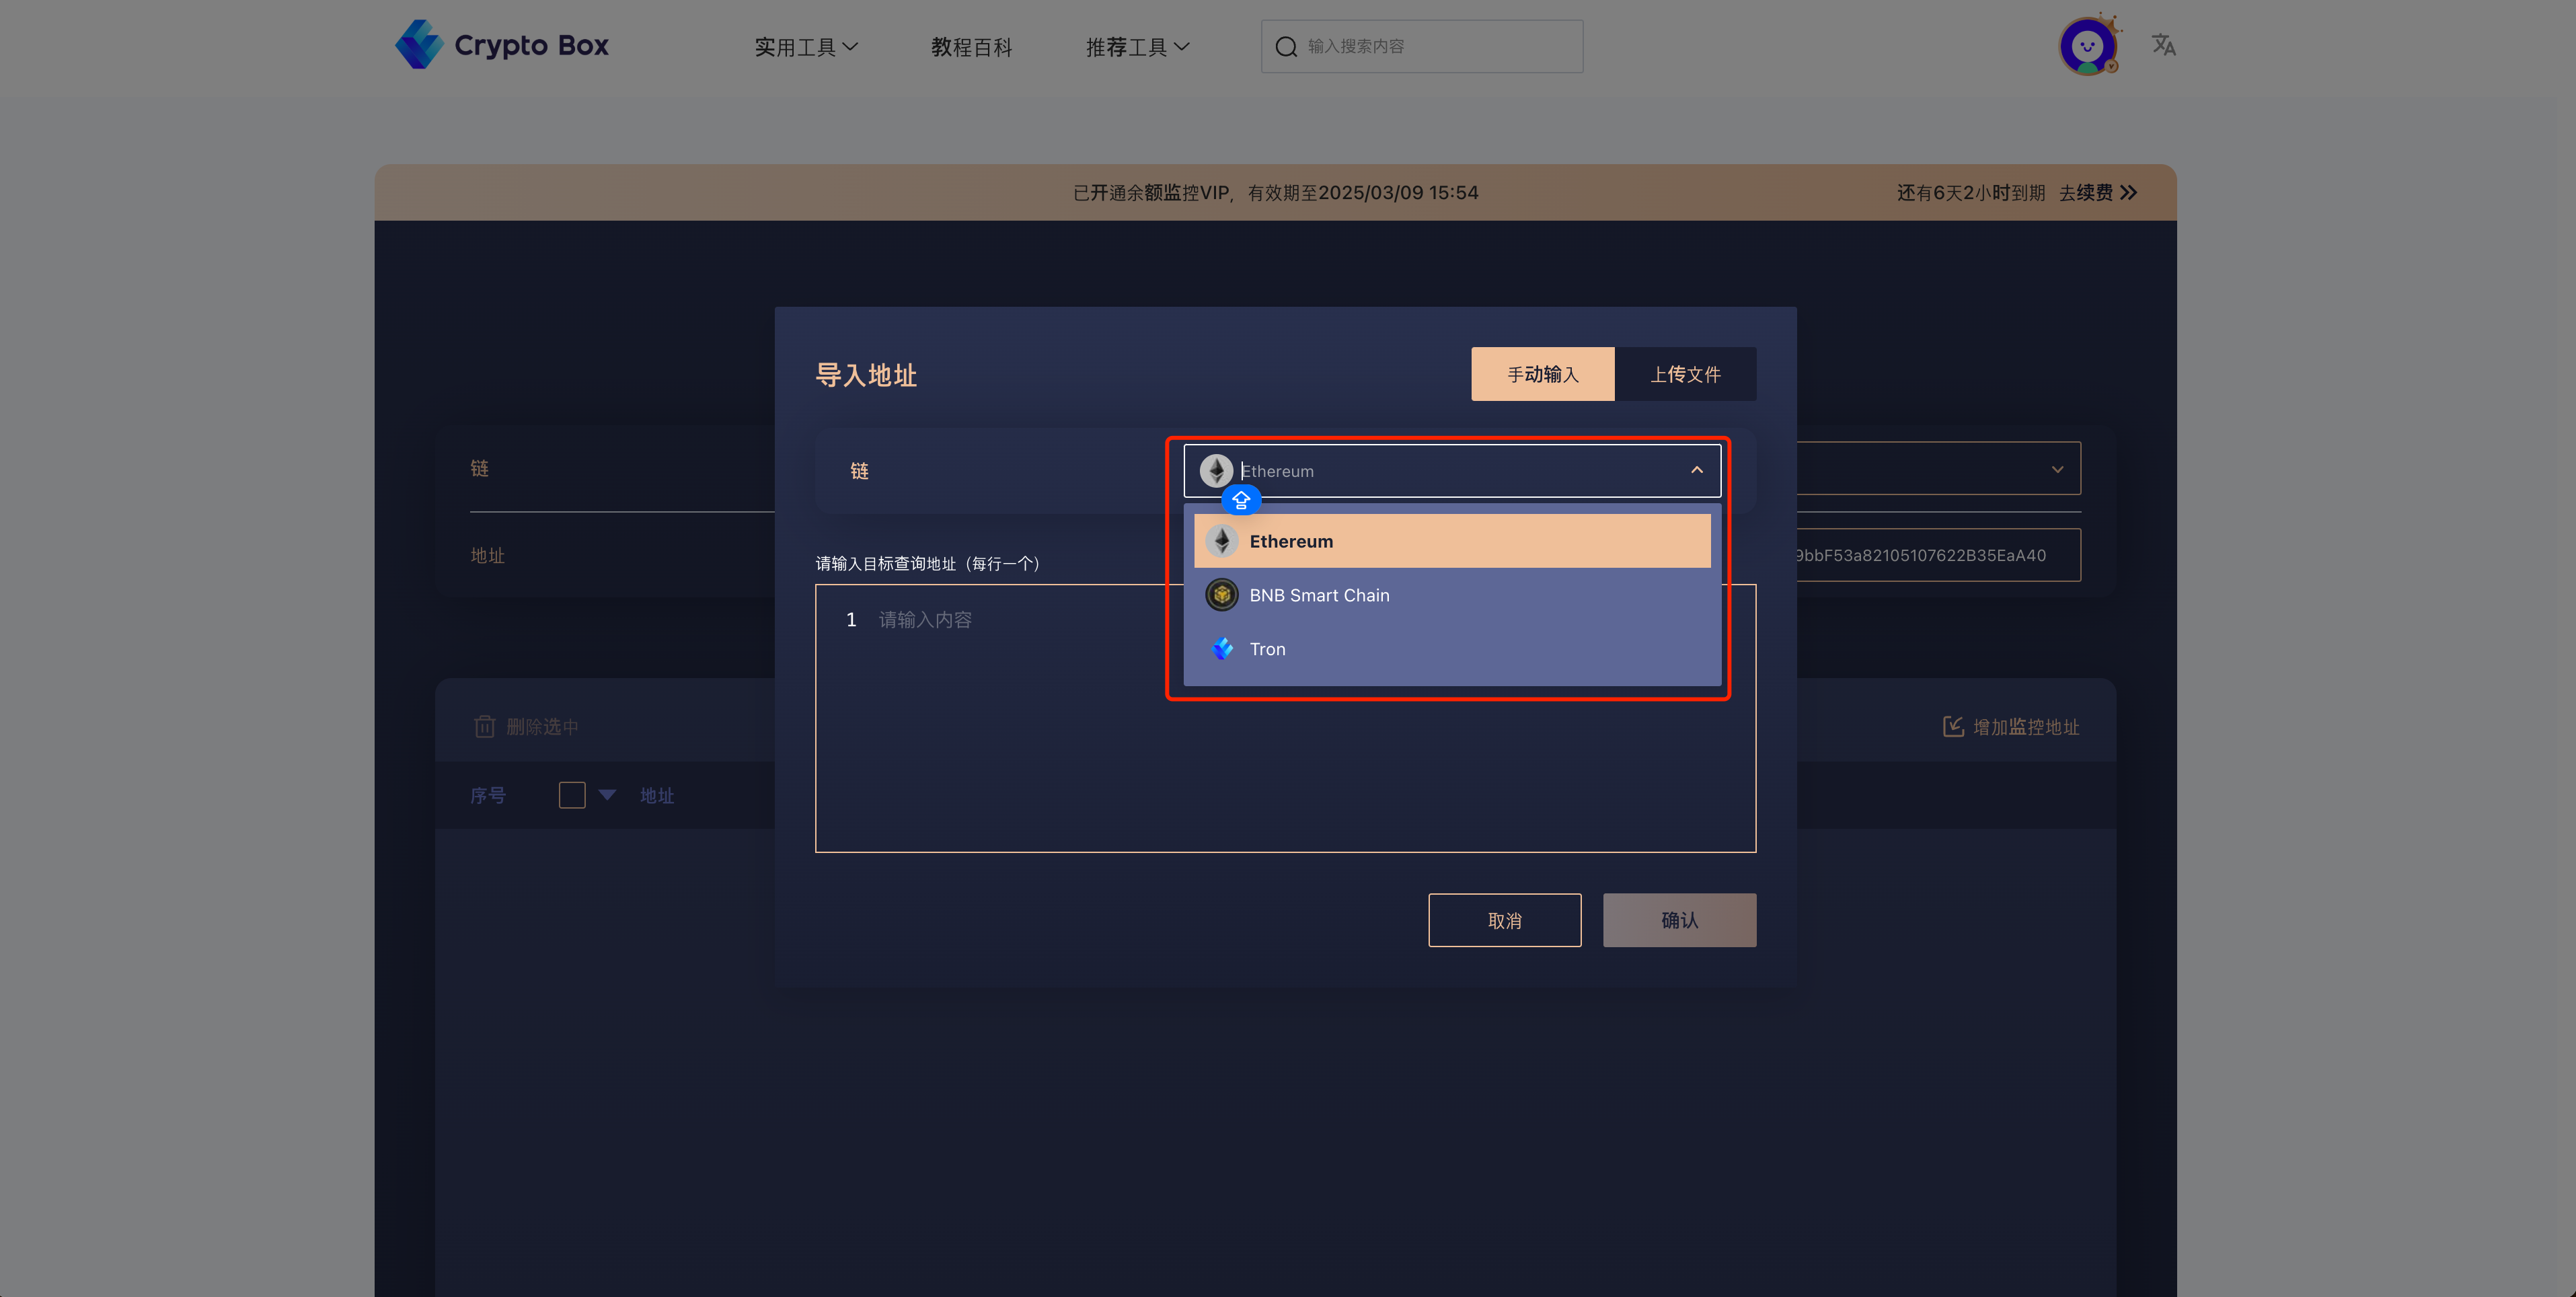The image size is (2576, 1297).
Task: Collapse the Ethereum chain dropdown arrow
Action: click(1696, 470)
